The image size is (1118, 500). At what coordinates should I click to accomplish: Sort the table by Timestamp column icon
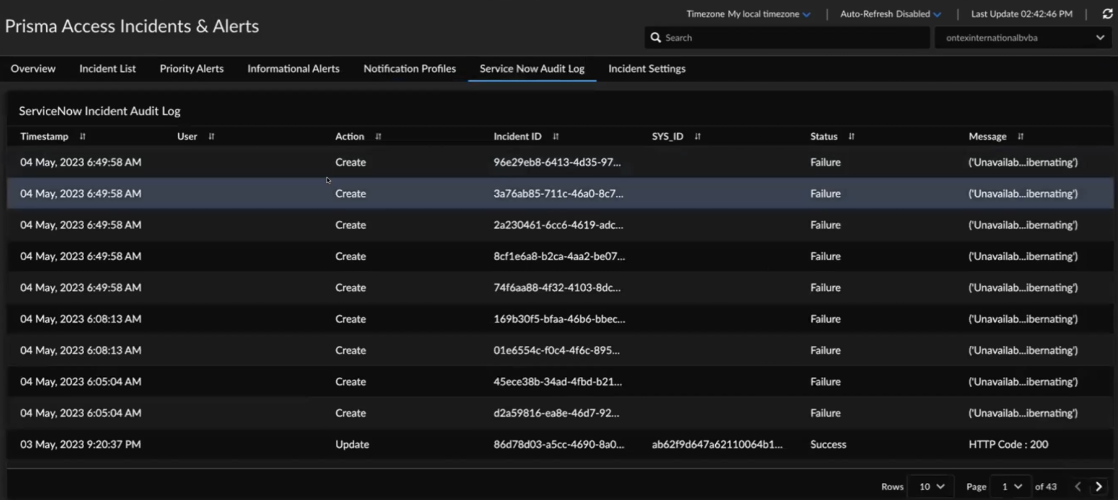coord(83,137)
